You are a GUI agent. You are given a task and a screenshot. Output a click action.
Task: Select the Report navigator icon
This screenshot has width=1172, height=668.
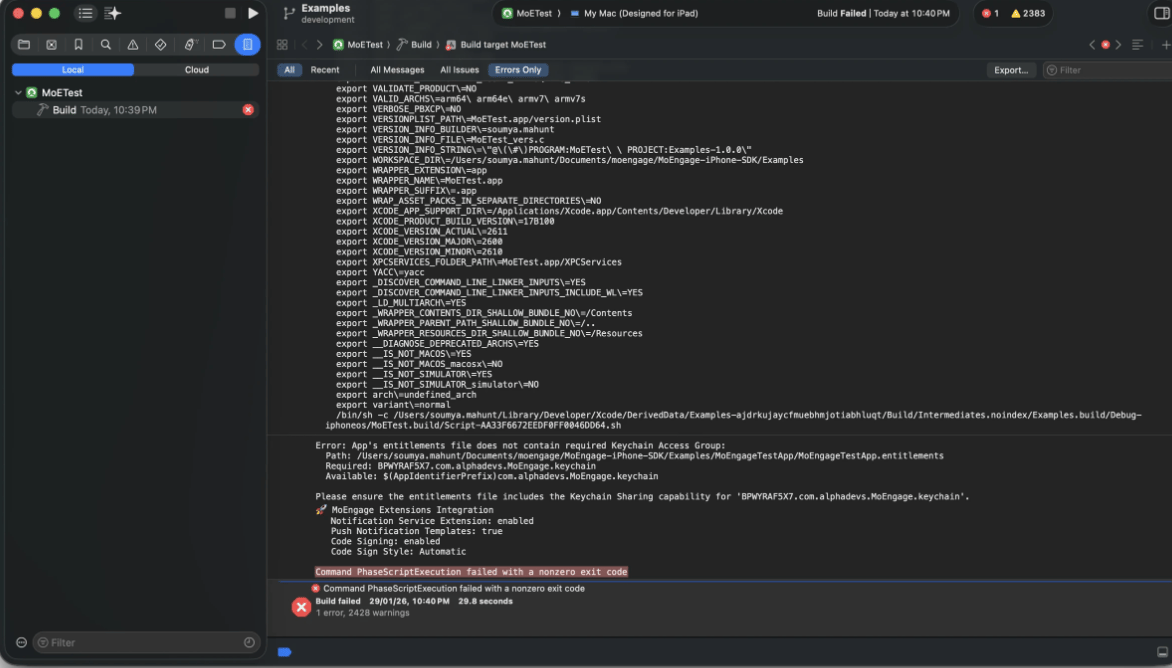coord(247,45)
